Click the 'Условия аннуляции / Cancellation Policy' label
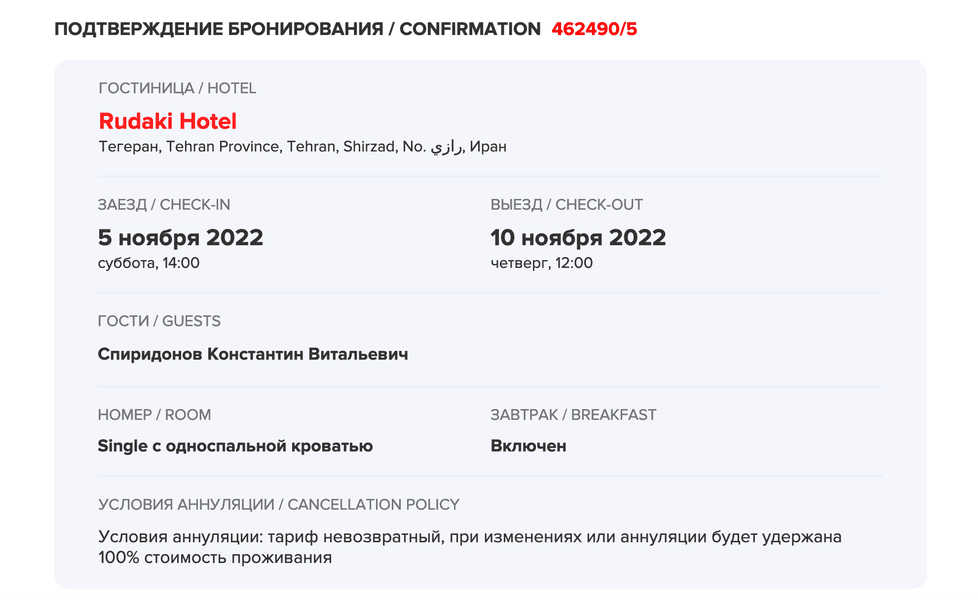The width and height of the screenshot is (978, 600). tap(279, 505)
